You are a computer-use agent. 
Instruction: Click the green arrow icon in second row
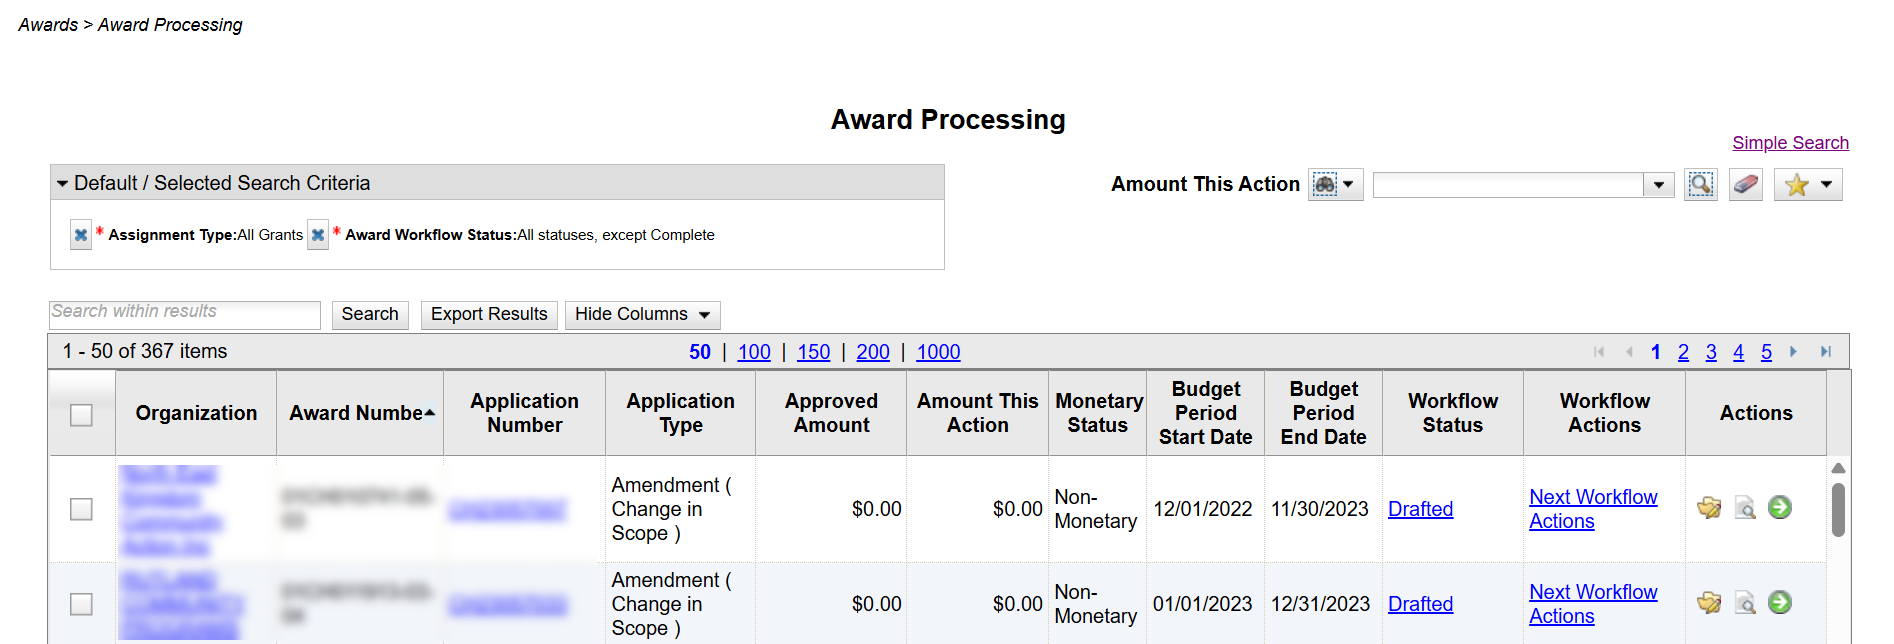coord(1780,603)
